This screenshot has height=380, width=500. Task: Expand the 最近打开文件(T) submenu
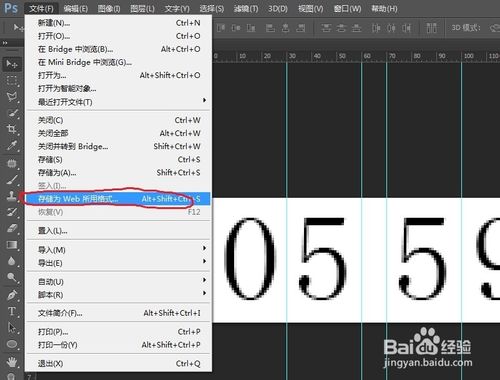tap(118, 102)
